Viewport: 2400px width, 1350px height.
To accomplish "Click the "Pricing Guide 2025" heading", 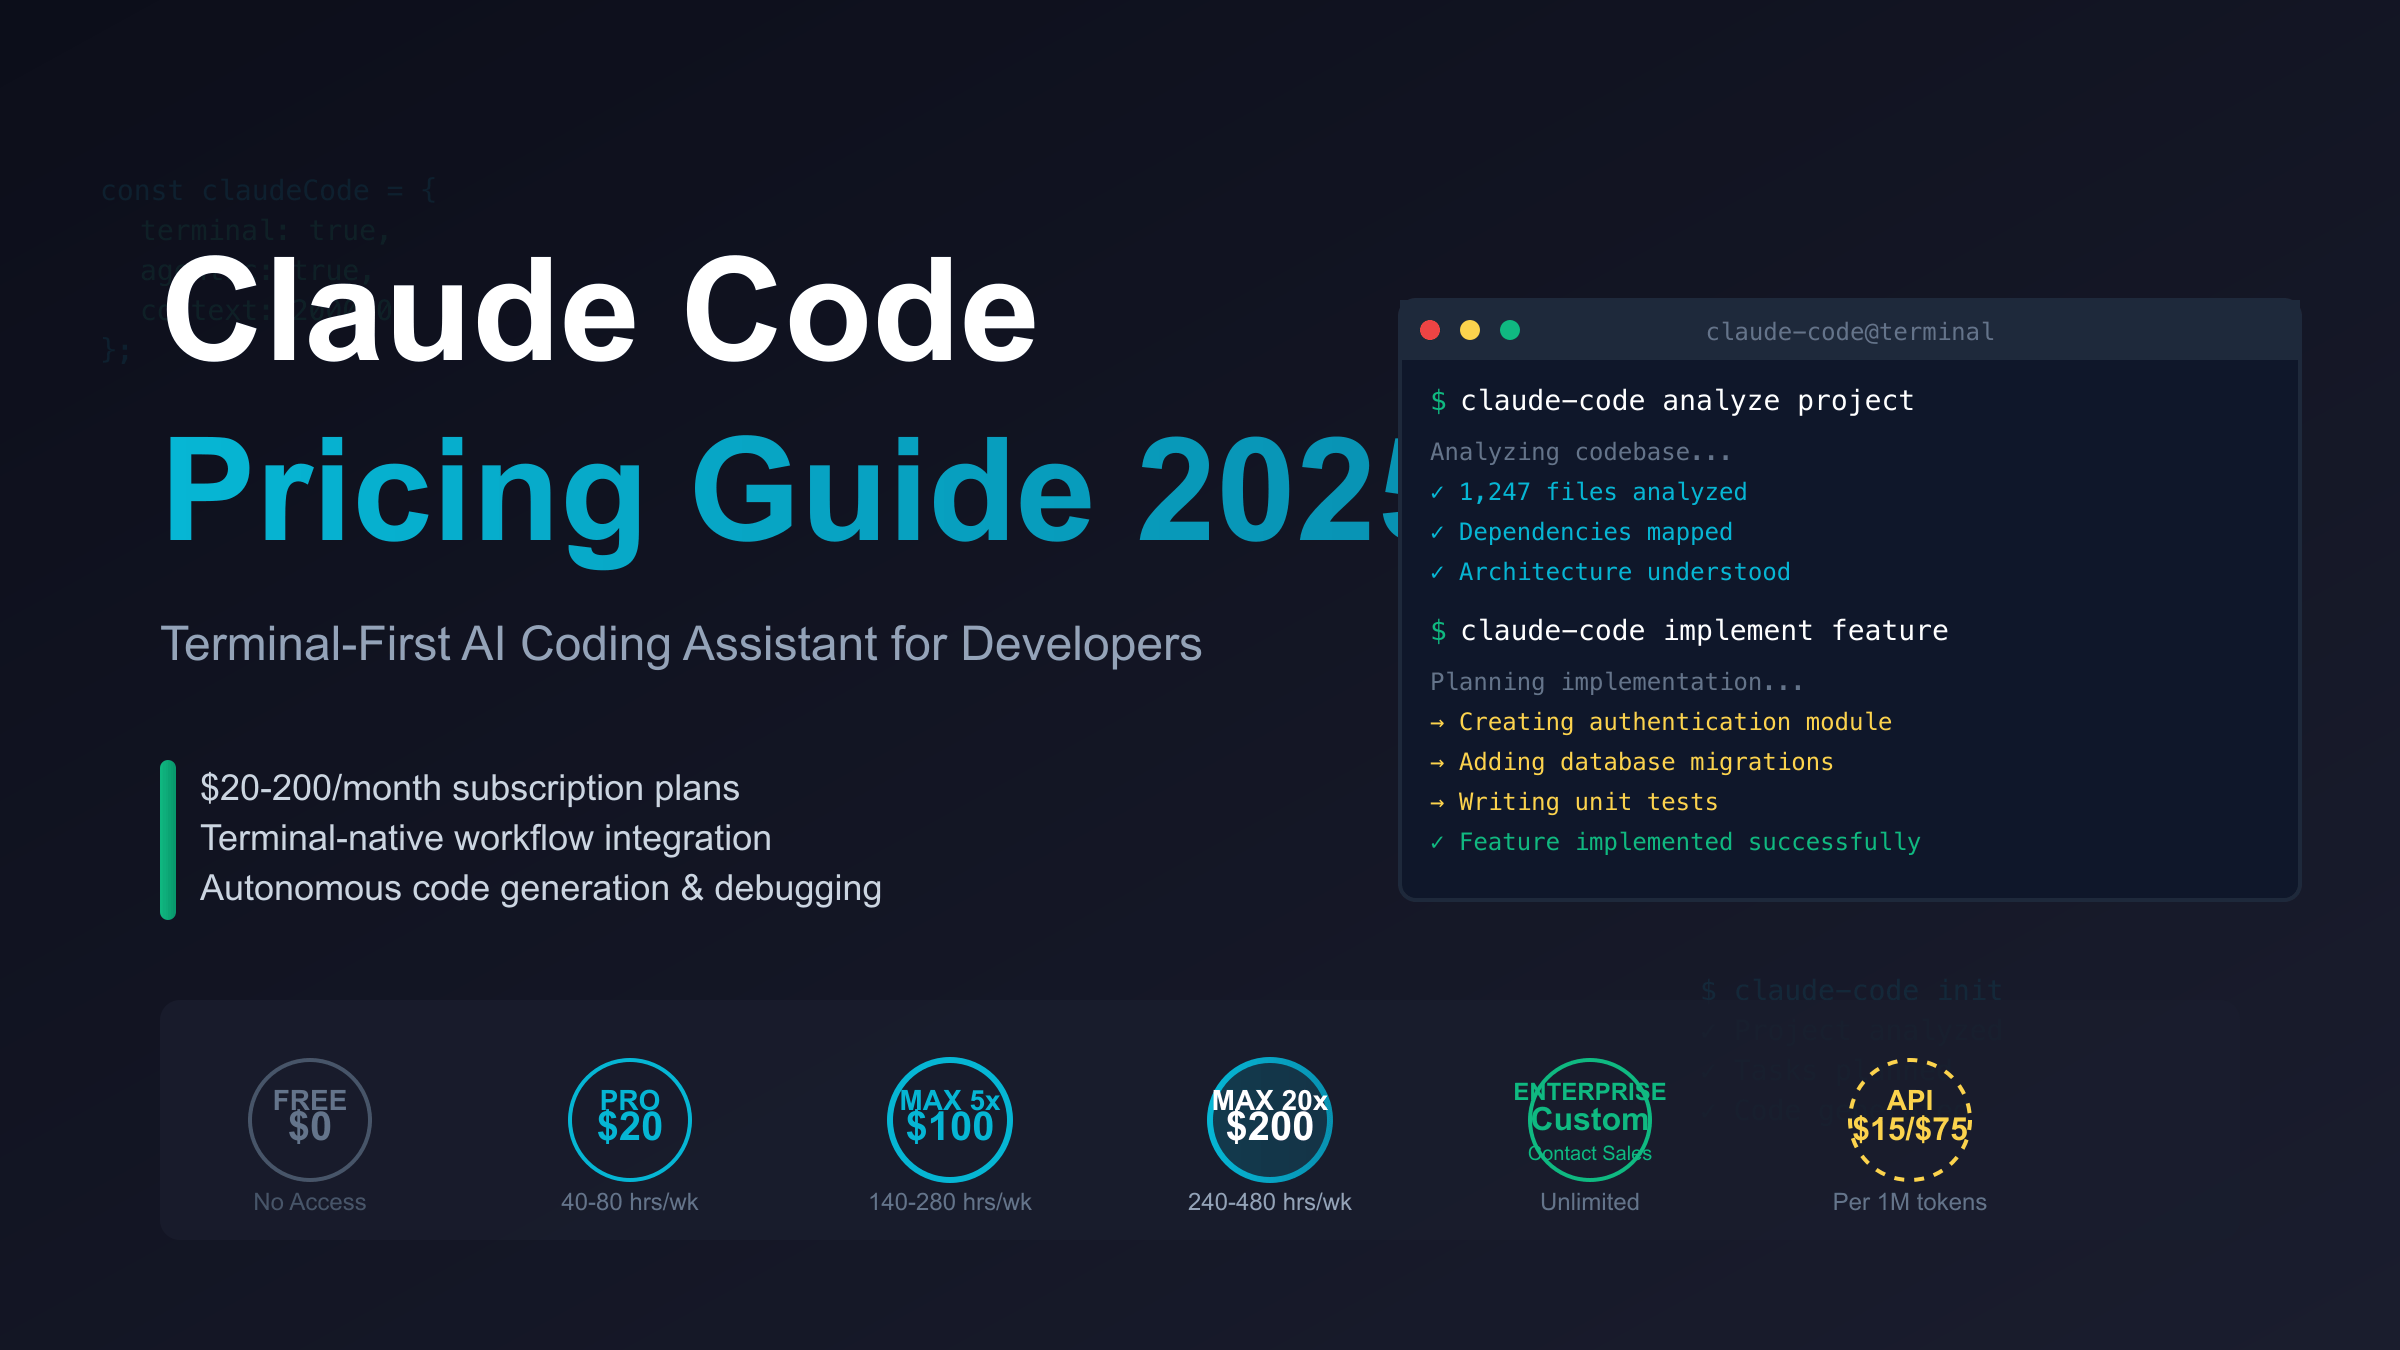I will 780,492.
